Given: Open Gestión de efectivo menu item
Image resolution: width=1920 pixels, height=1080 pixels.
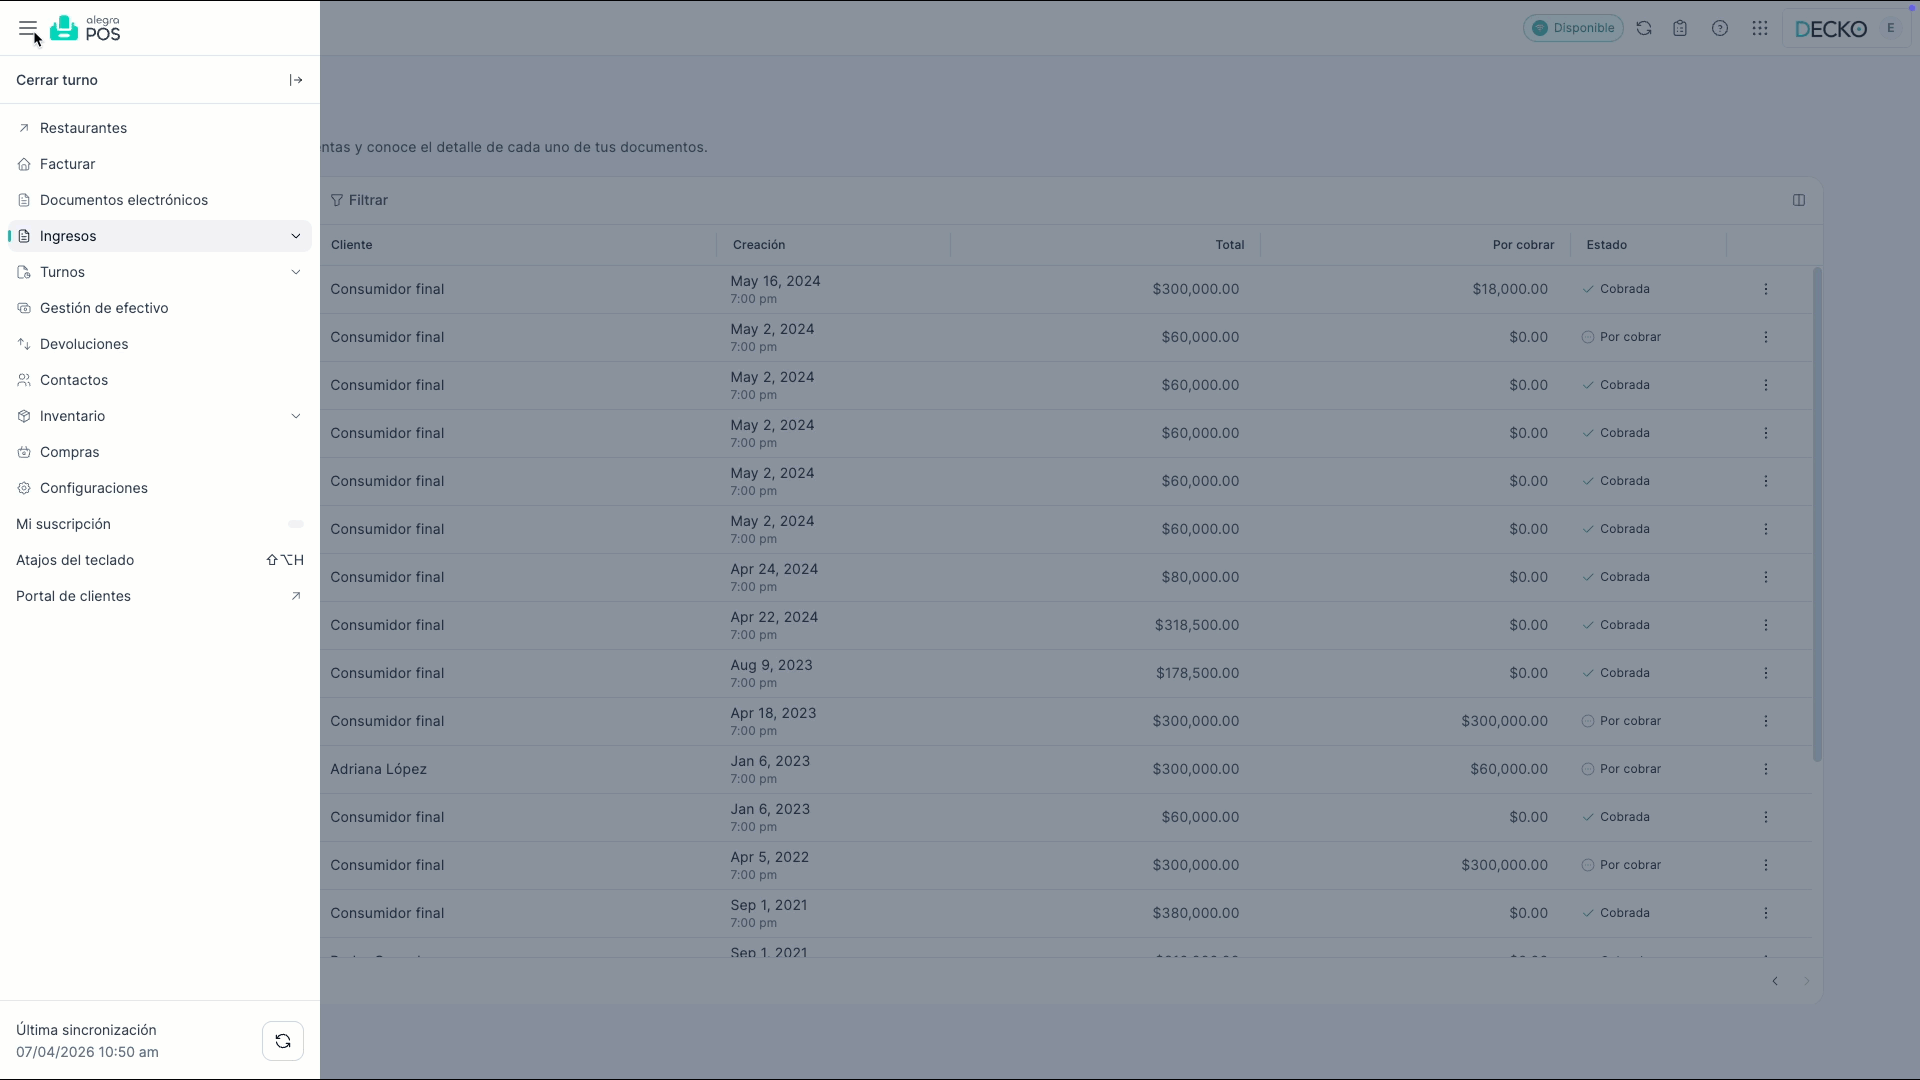Looking at the screenshot, I should (x=104, y=308).
